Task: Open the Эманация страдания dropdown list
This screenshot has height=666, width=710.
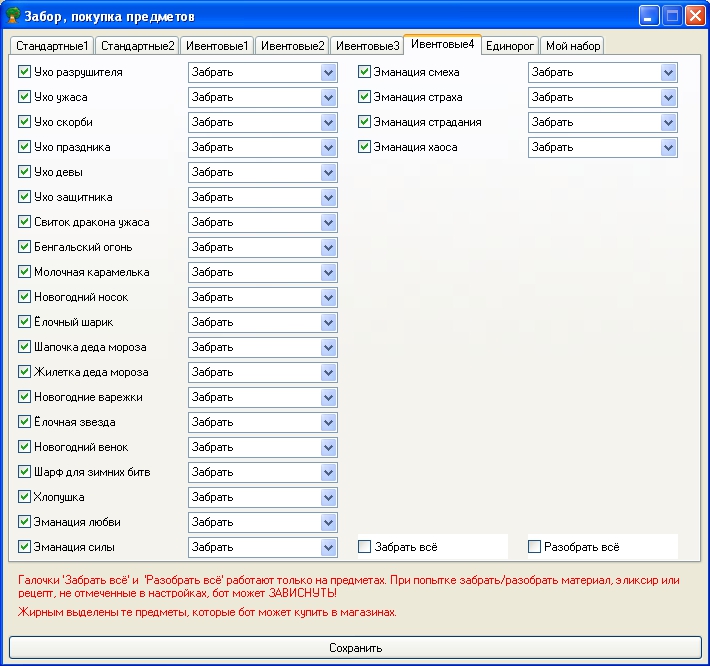Action: pyautogui.click(x=668, y=122)
